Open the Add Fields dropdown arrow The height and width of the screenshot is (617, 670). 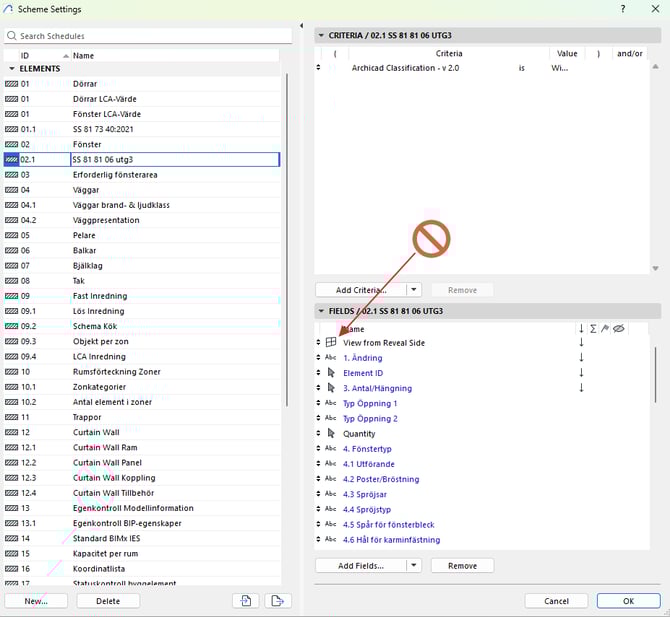[414, 565]
